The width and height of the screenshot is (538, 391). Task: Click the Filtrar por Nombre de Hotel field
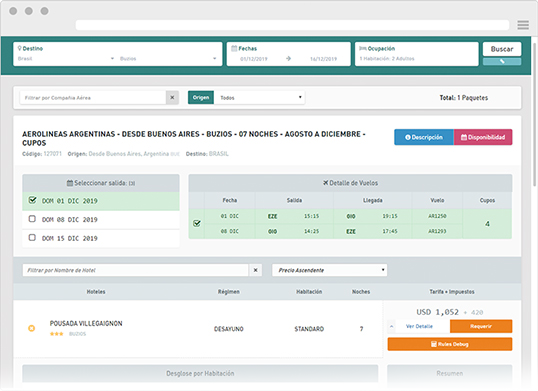136,270
